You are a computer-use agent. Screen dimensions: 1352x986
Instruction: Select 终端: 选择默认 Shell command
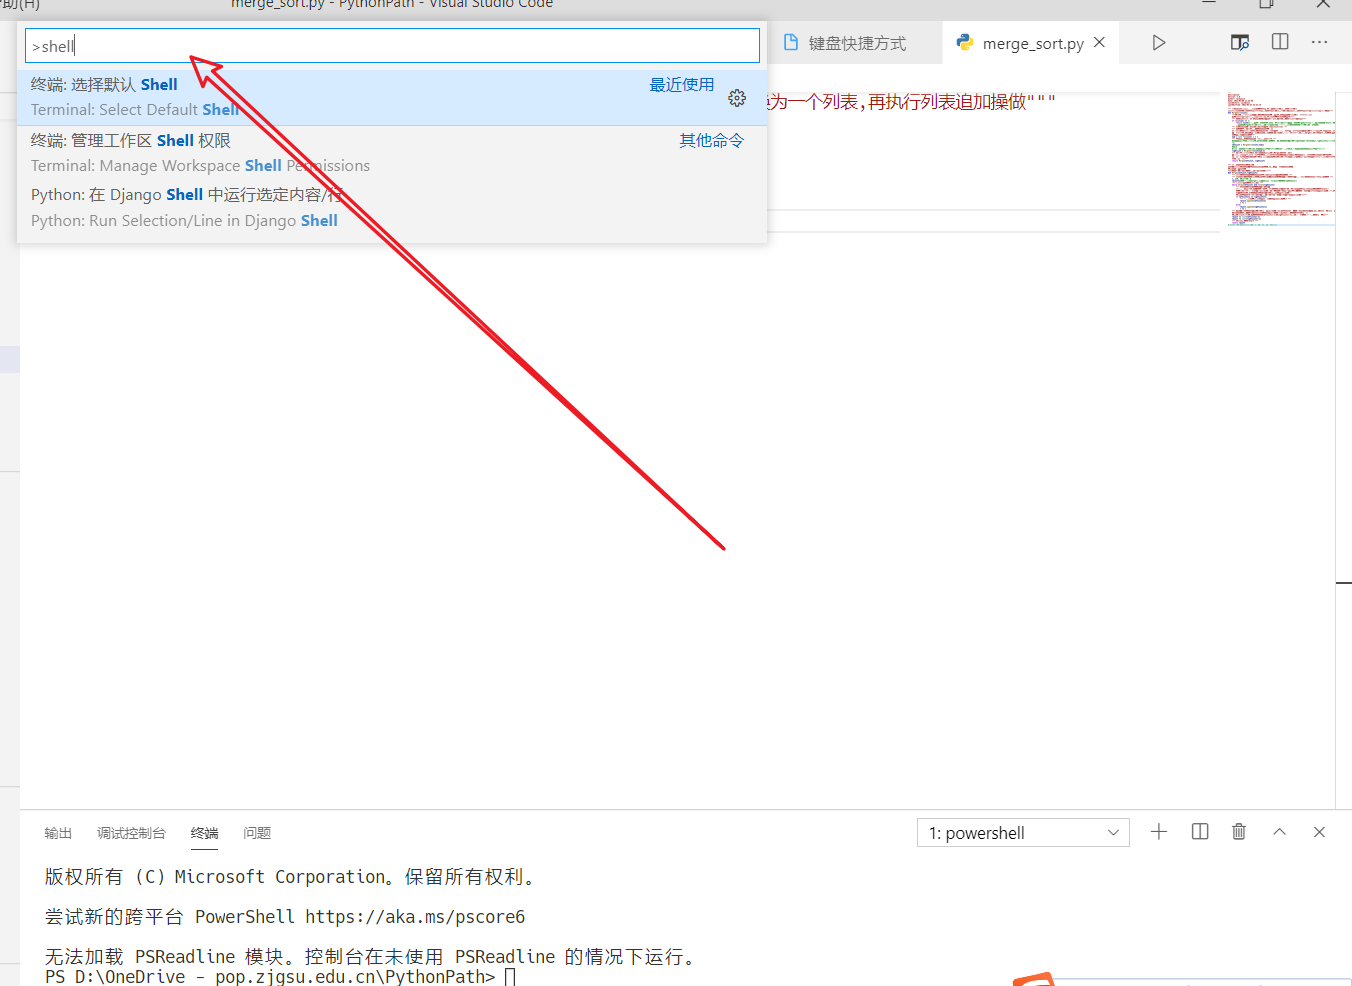click(x=392, y=97)
